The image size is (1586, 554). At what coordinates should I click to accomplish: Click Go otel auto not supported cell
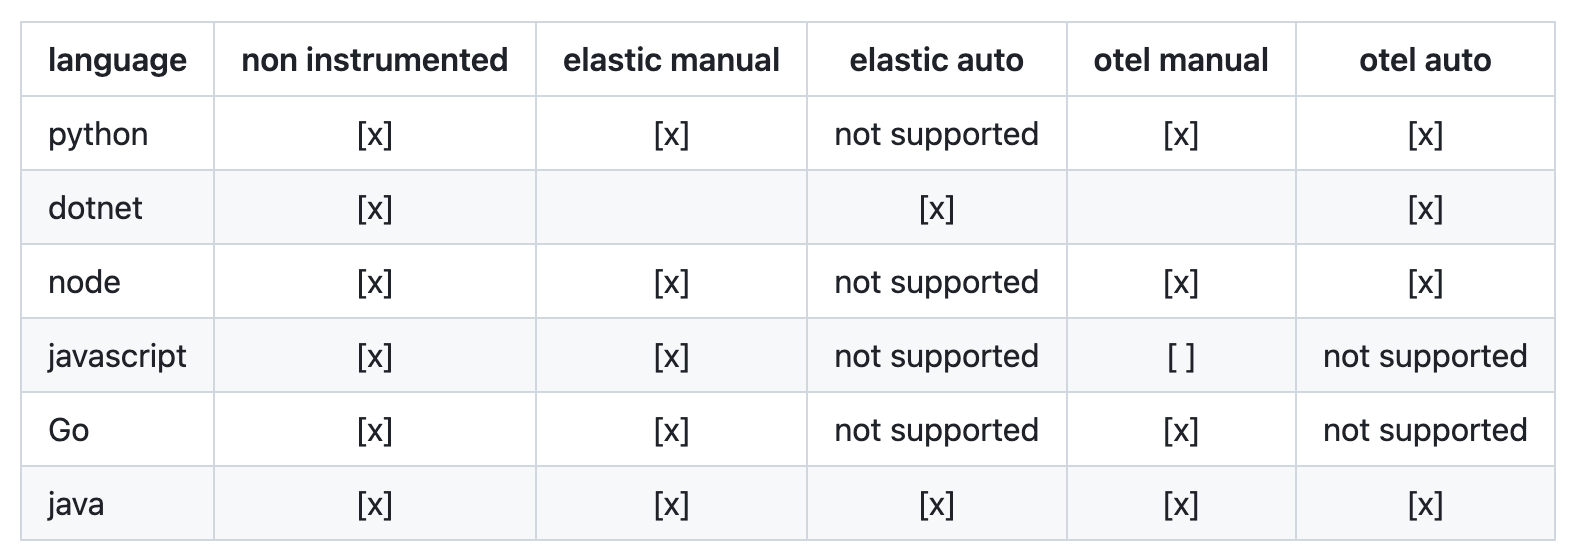1424,431
